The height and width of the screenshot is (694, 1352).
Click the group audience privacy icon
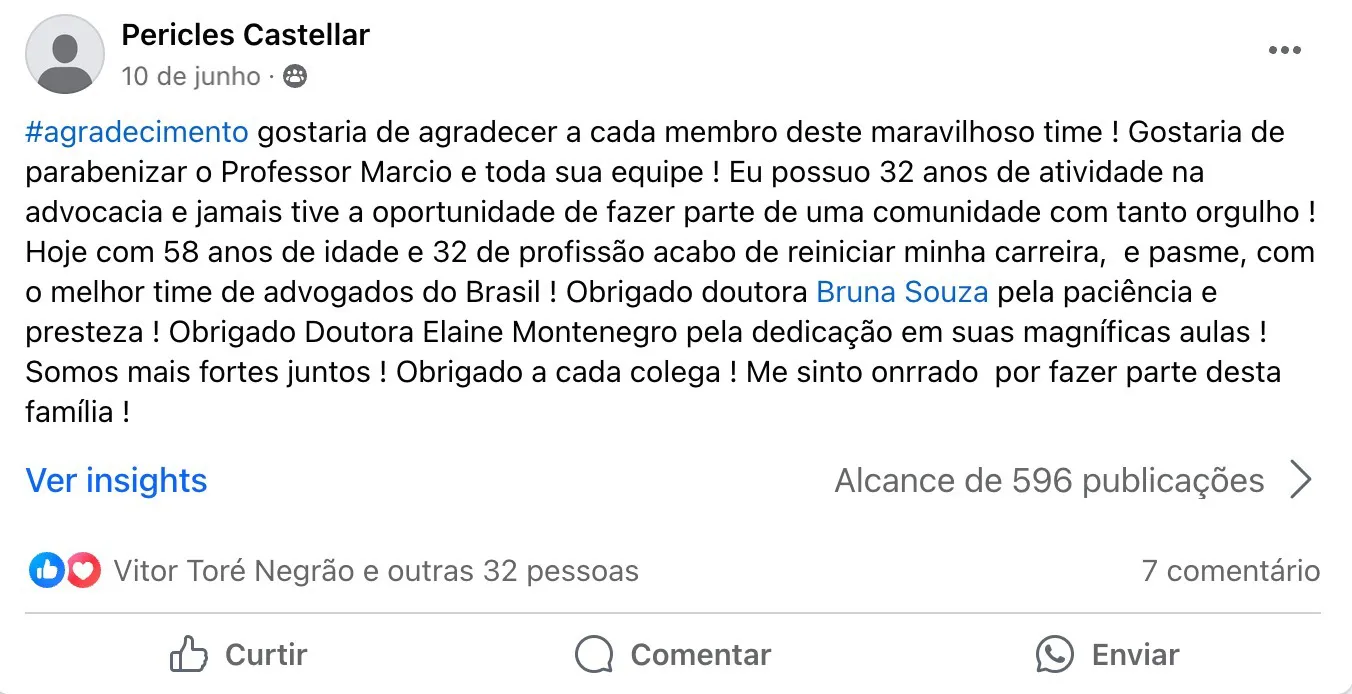[295, 76]
